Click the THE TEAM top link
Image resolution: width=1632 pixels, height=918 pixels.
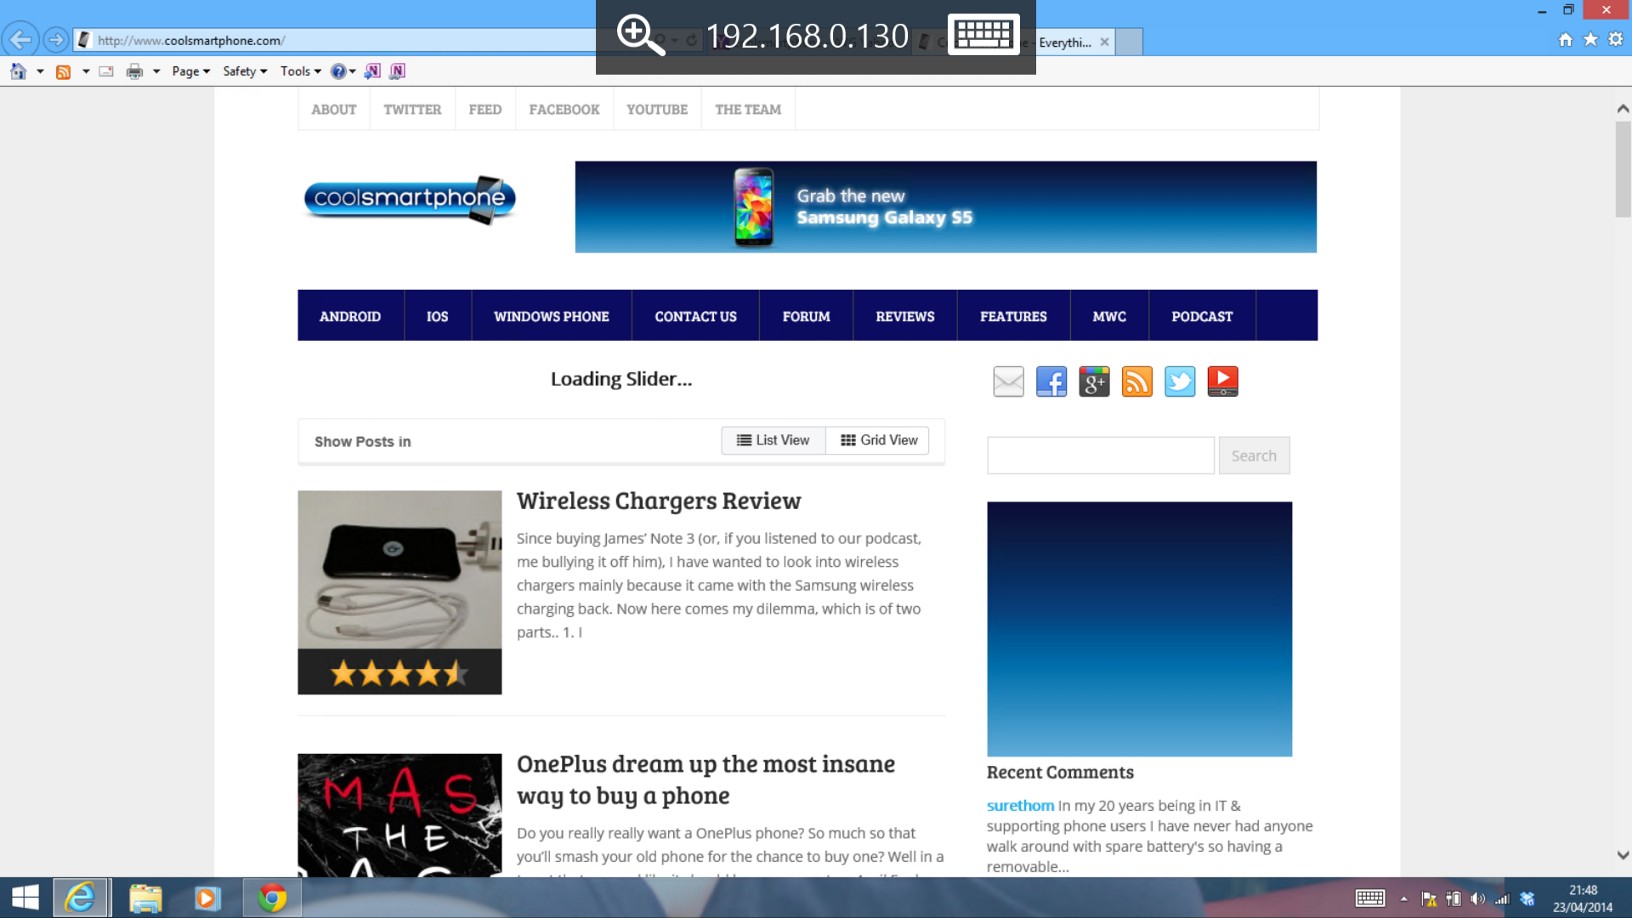(748, 109)
